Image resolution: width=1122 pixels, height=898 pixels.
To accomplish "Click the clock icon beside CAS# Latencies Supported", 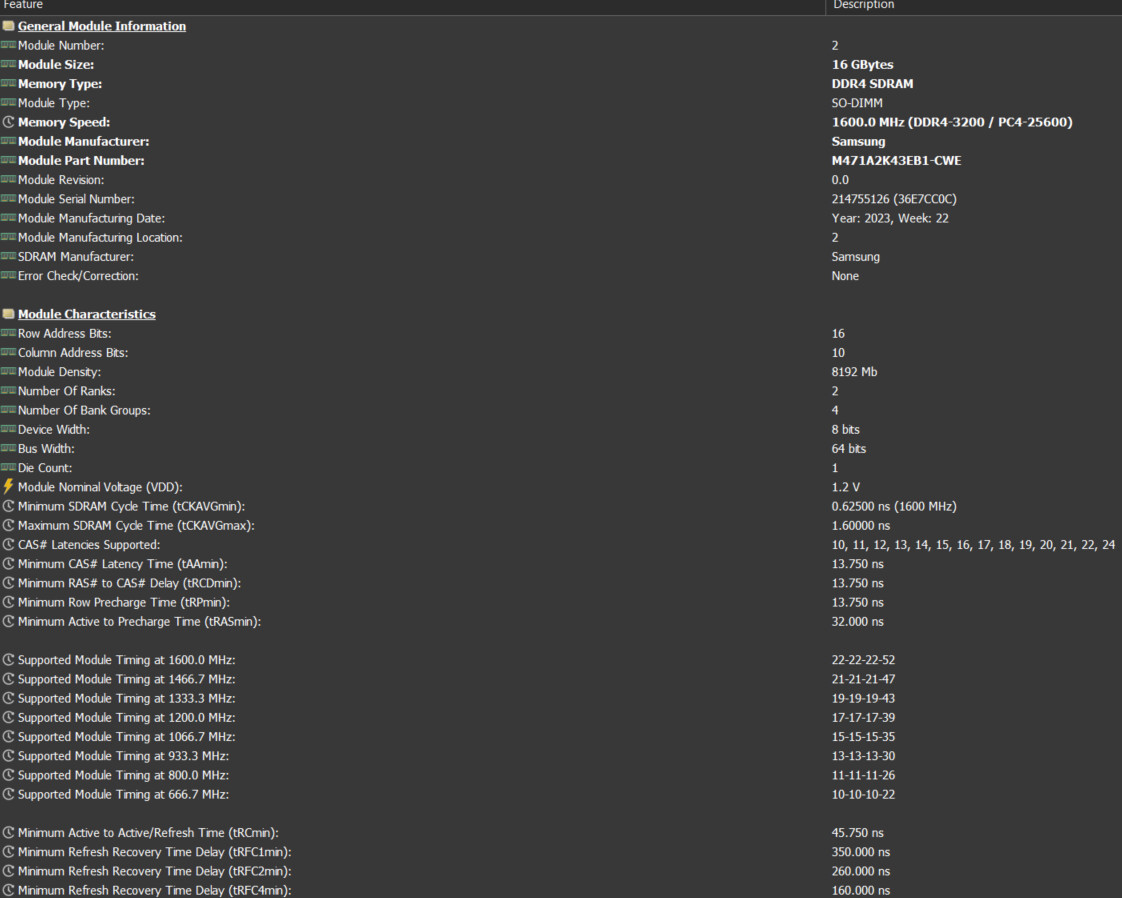I will (8, 545).
